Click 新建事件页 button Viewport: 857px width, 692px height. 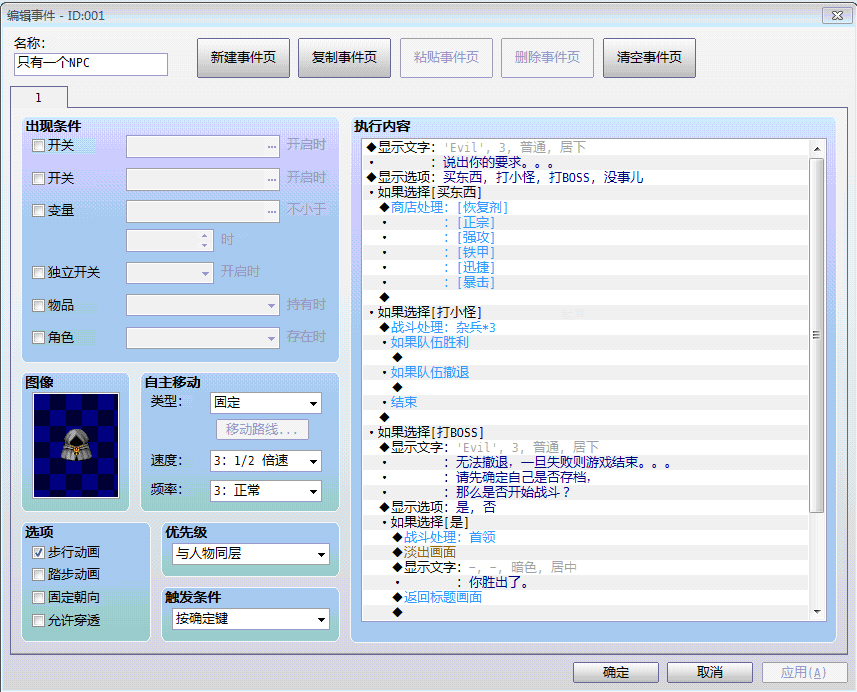[x=243, y=57]
